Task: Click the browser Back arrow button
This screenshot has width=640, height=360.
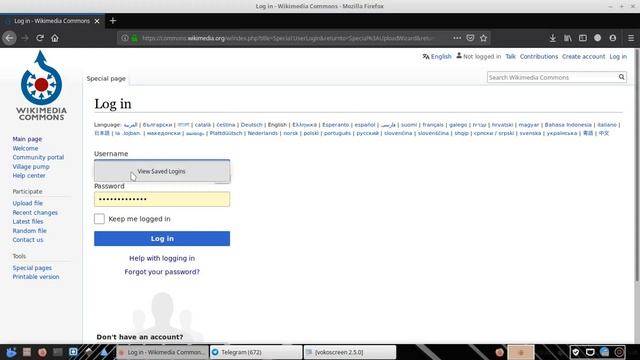Action: [9, 38]
